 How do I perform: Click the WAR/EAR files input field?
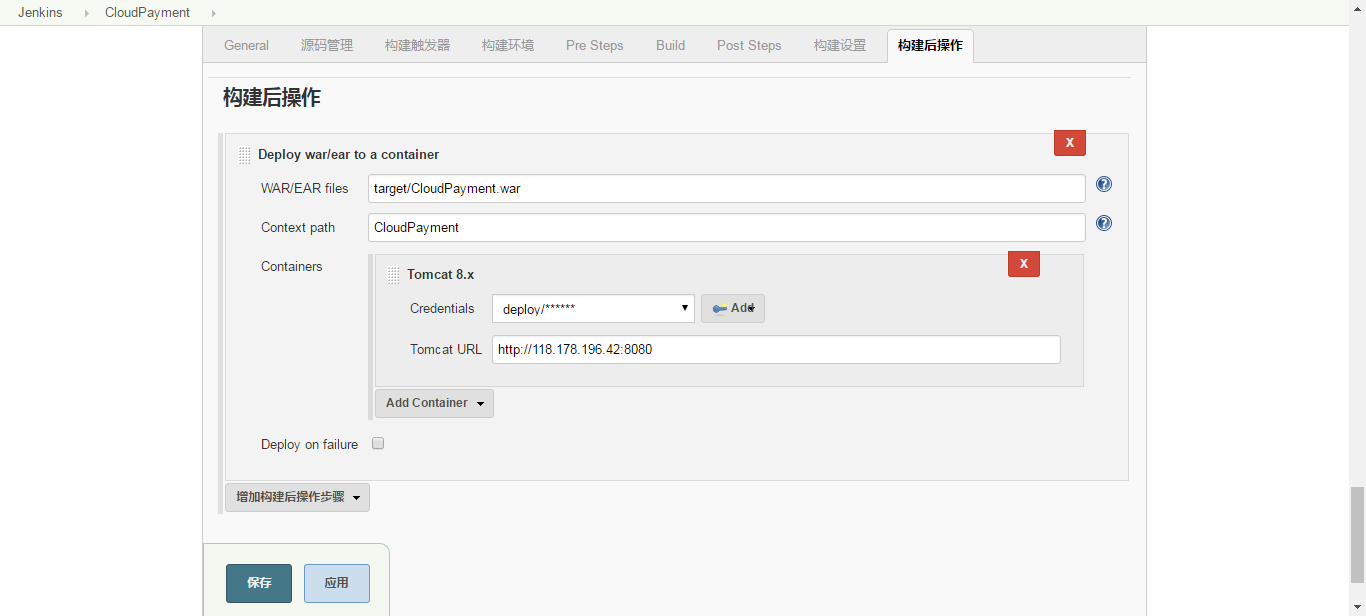pos(727,188)
